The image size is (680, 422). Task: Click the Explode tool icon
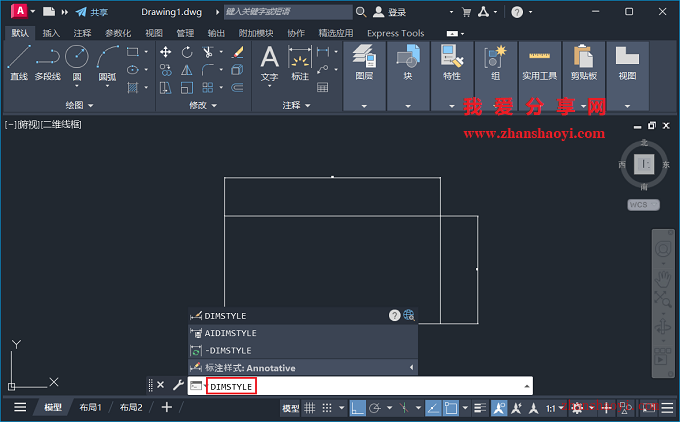[237, 70]
